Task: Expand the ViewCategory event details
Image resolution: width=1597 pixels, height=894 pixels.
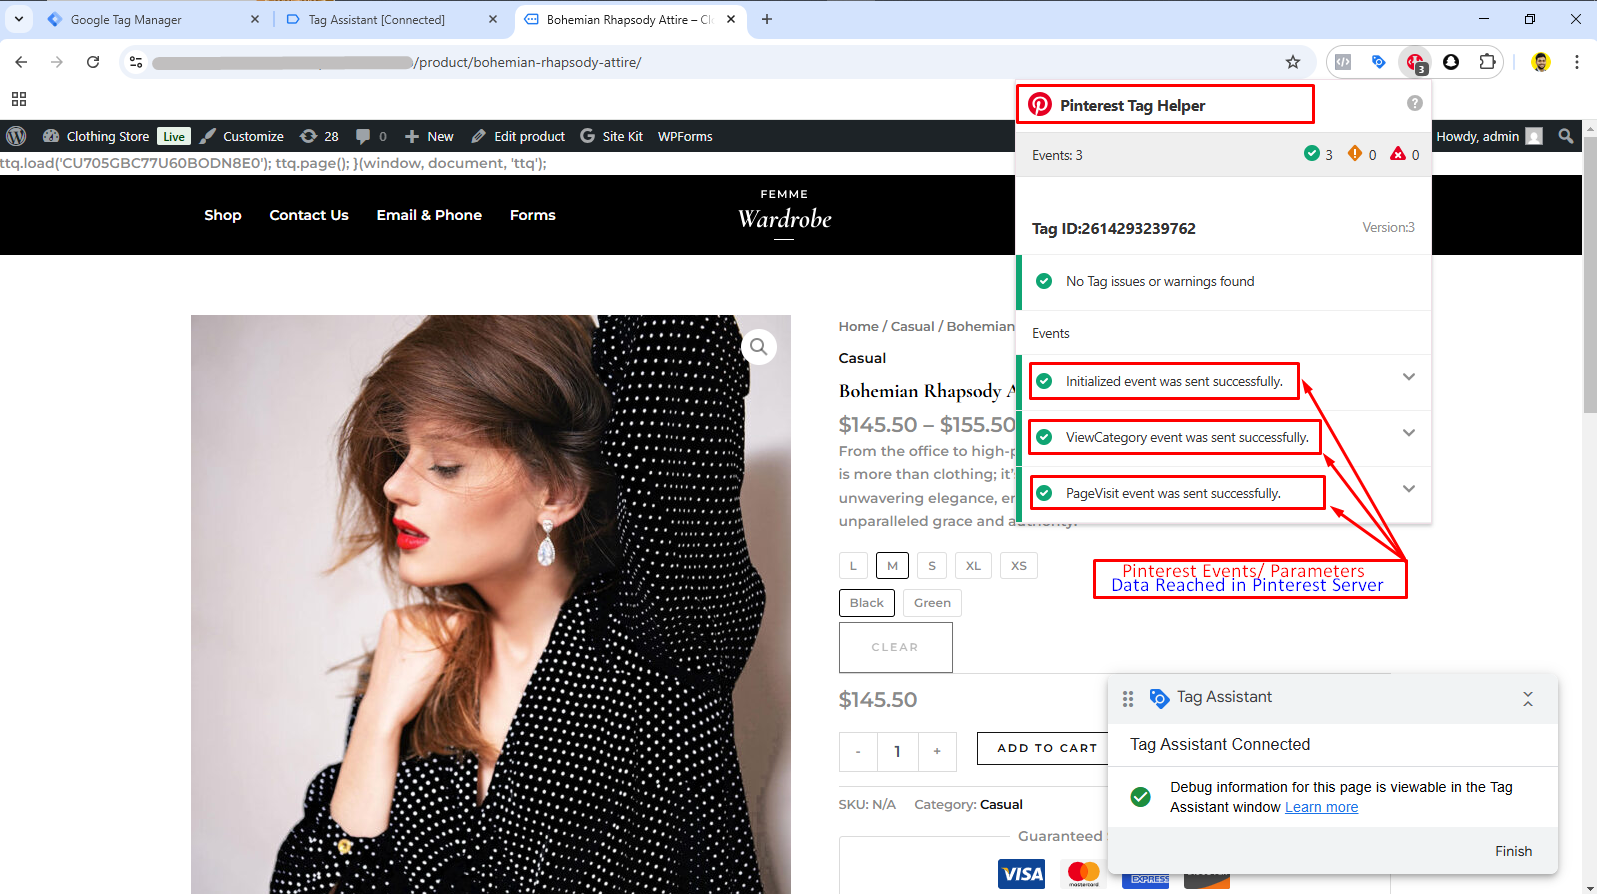Action: [x=1408, y=434]
